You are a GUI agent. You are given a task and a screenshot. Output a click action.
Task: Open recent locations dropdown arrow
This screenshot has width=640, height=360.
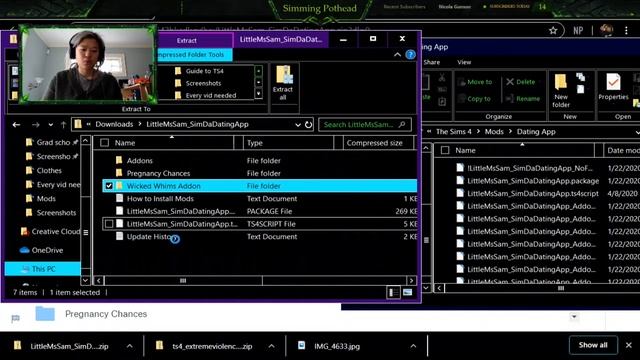[51, 124]
